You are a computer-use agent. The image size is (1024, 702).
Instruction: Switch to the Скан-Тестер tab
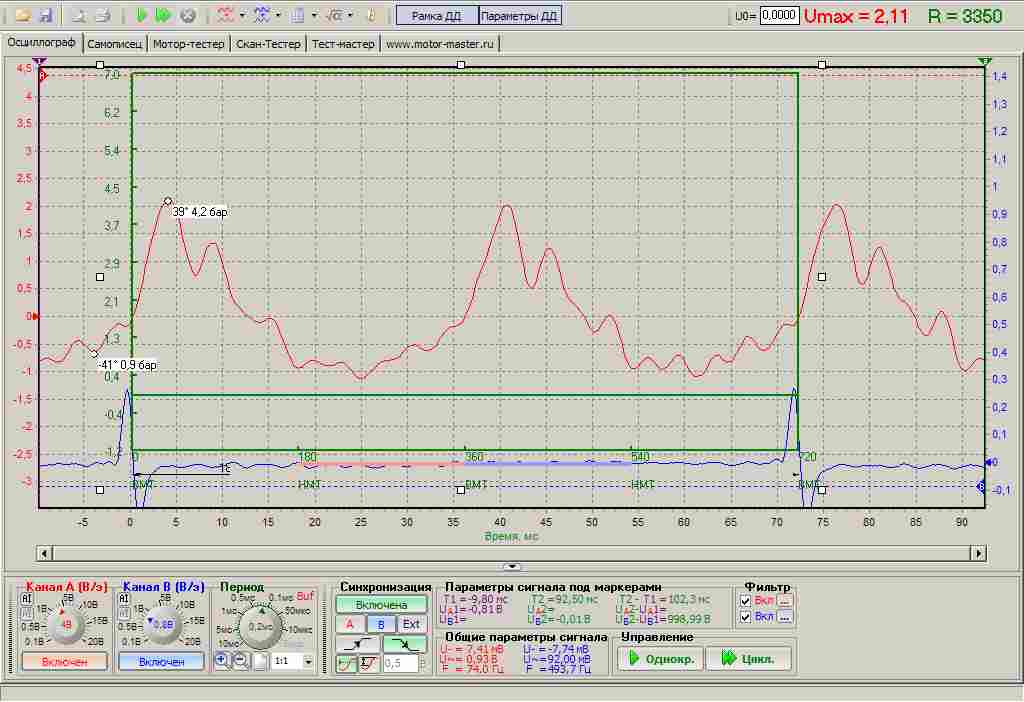coord(268,44)
